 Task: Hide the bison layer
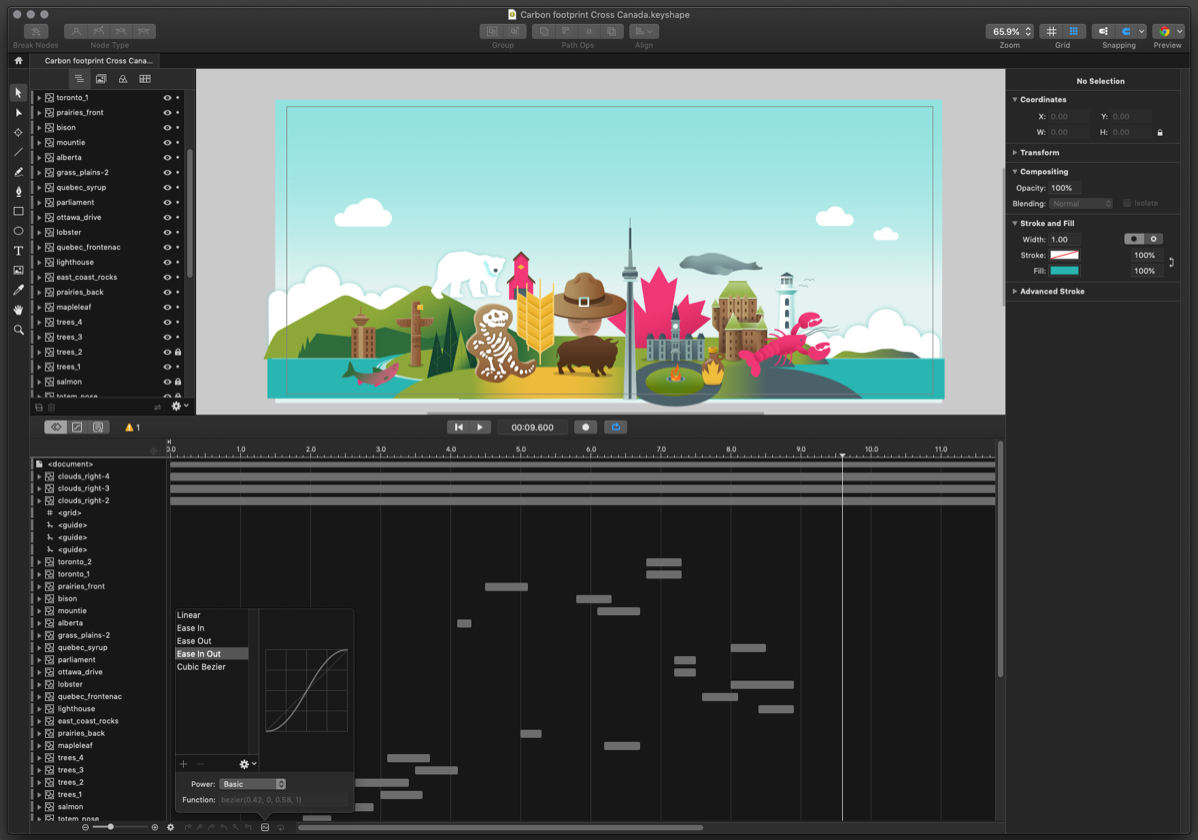(167, 128)
